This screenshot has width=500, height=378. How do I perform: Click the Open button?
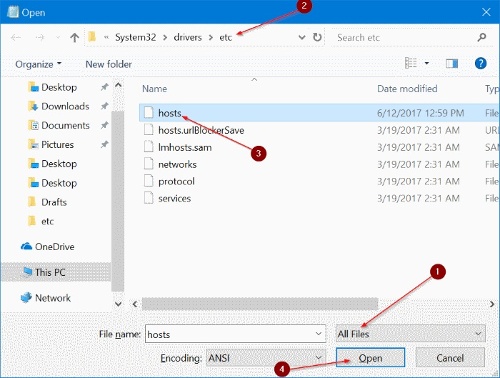point(370,358)
